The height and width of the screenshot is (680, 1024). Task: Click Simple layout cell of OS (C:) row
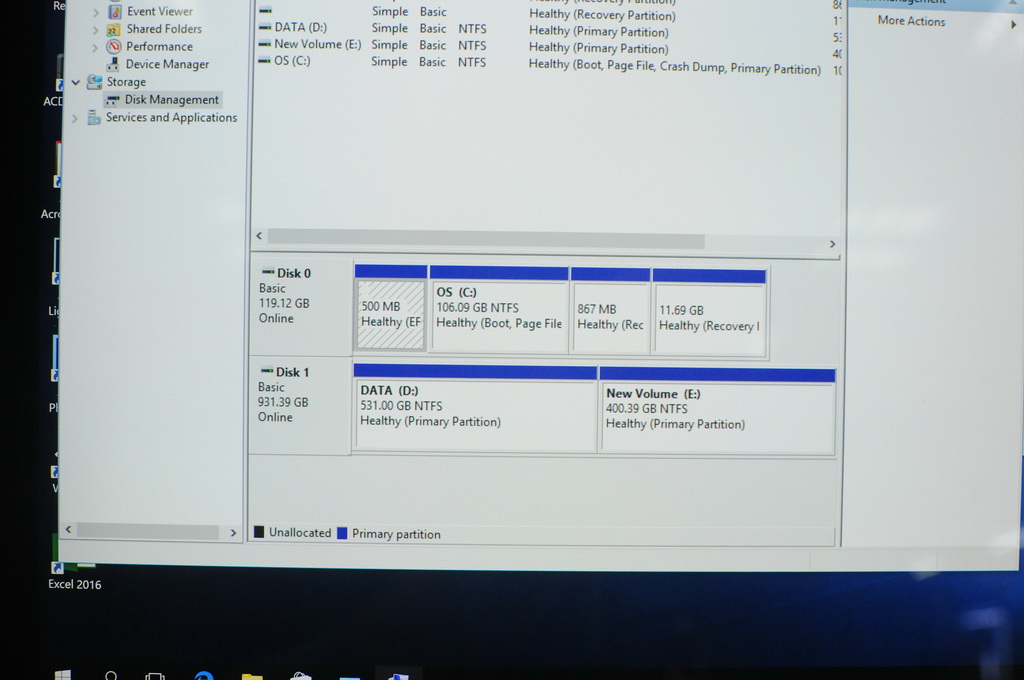[x=389, y=61]
